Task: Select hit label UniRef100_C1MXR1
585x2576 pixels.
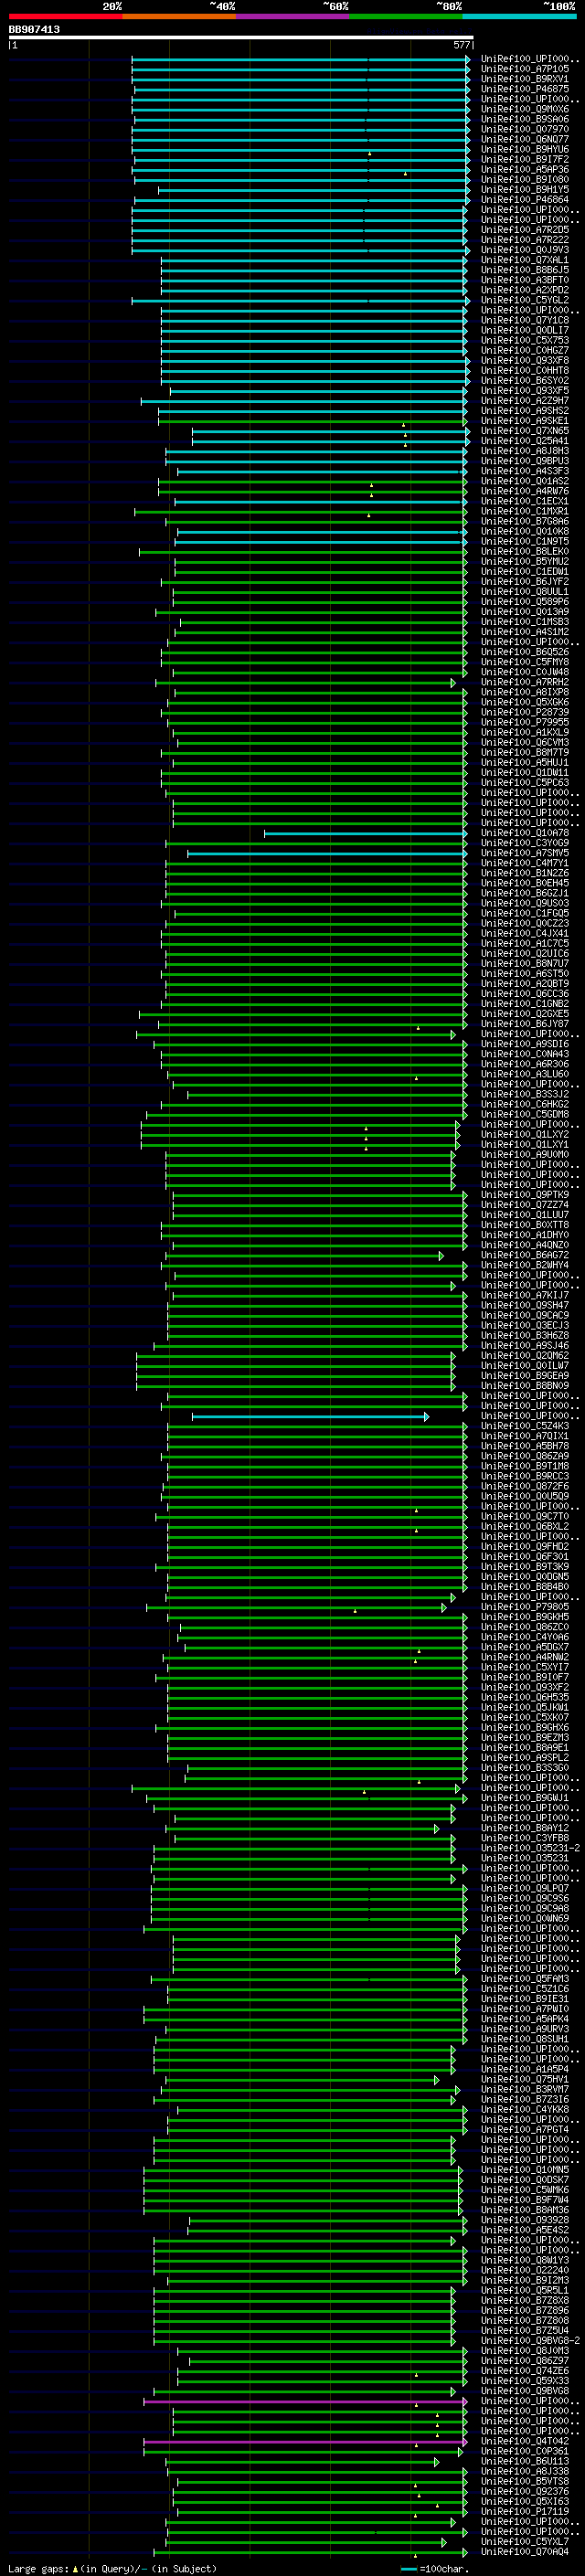Action: [x=525, y=511]
